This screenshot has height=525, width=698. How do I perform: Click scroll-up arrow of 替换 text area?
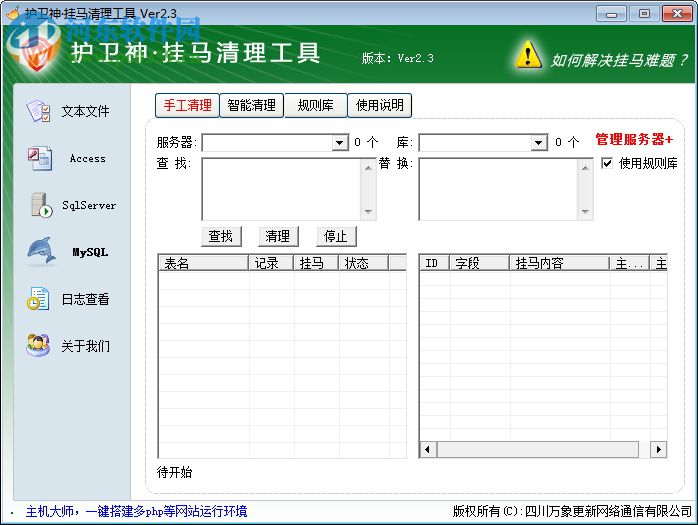click(x=585, y=168)
